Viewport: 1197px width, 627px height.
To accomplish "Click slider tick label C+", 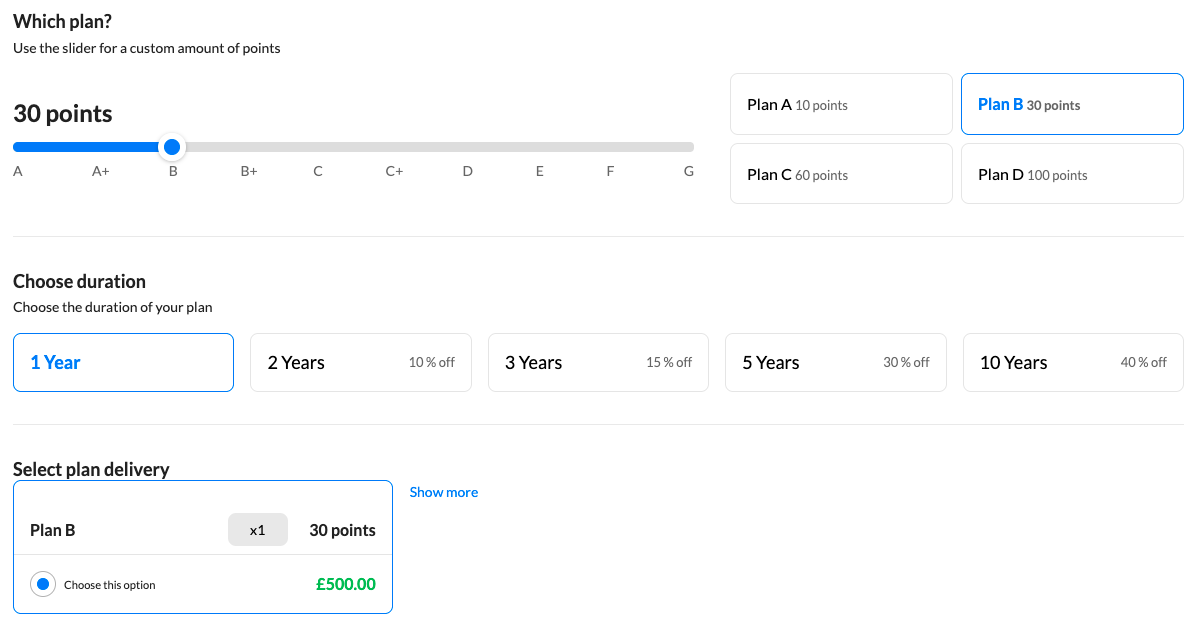I will pyautogui.click(x=394, y=171).
